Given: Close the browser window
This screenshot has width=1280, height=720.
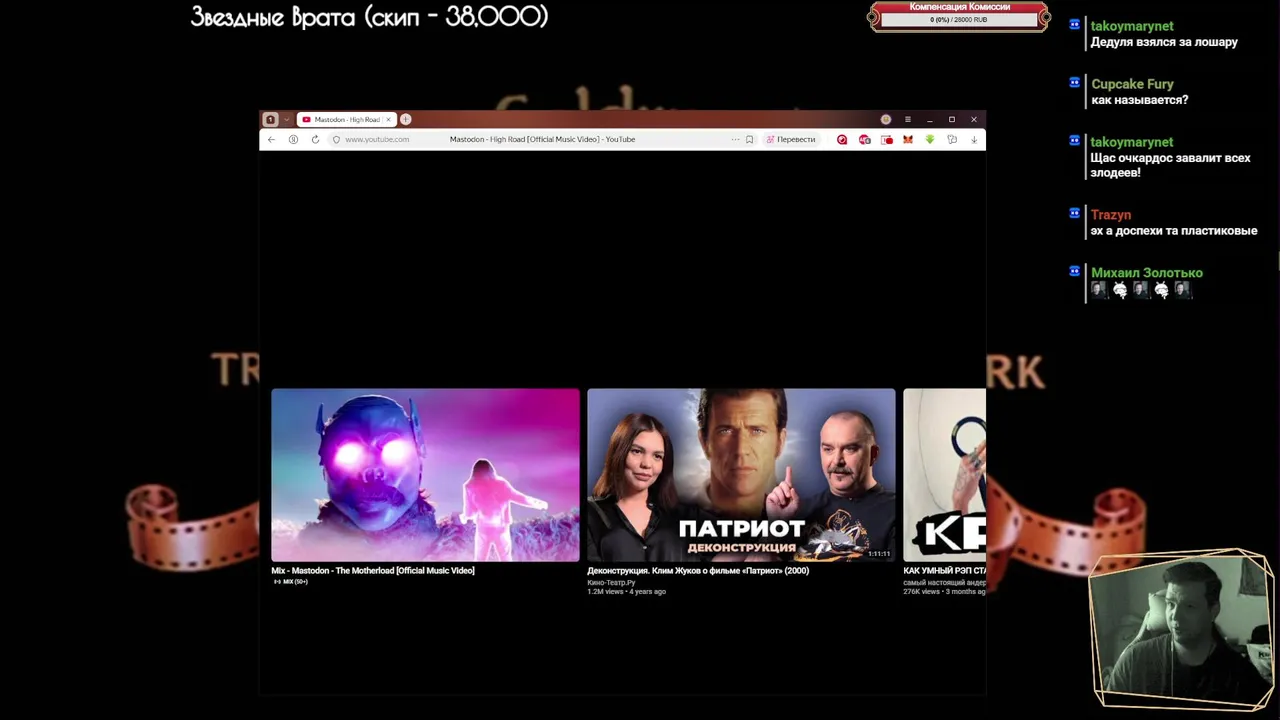Looking at the screenshot, I should coord(973,119).
